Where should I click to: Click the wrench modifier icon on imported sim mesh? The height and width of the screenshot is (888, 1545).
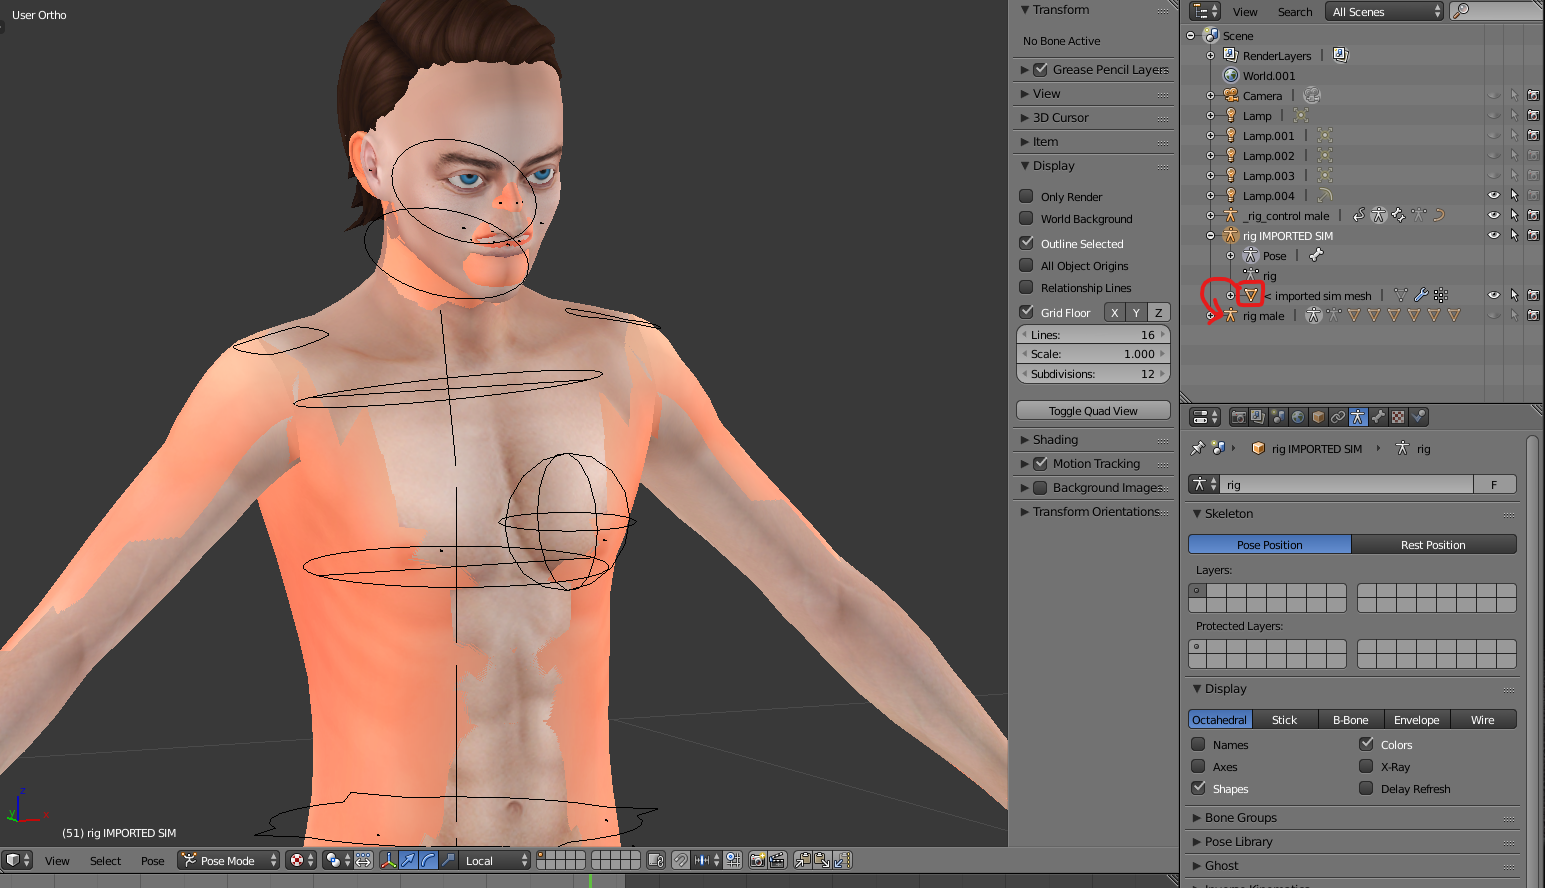point(1420,295)
